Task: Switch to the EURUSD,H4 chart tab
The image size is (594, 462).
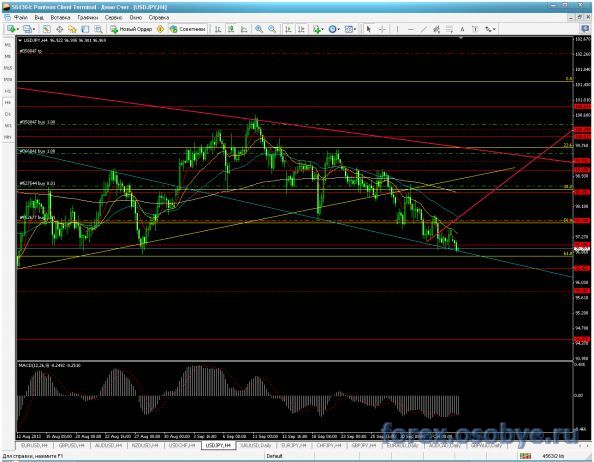Action: click(x=34, y=446)
